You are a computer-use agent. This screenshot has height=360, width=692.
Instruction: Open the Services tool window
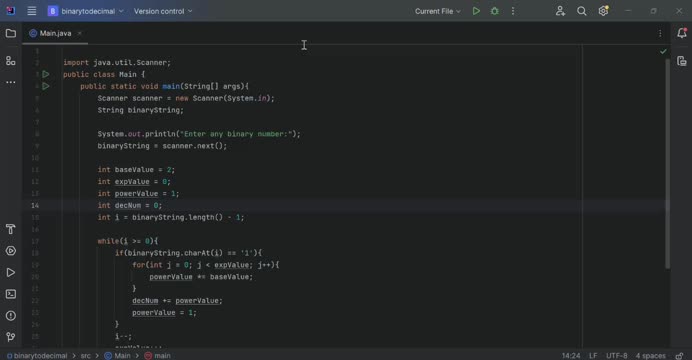click(11, 251)
